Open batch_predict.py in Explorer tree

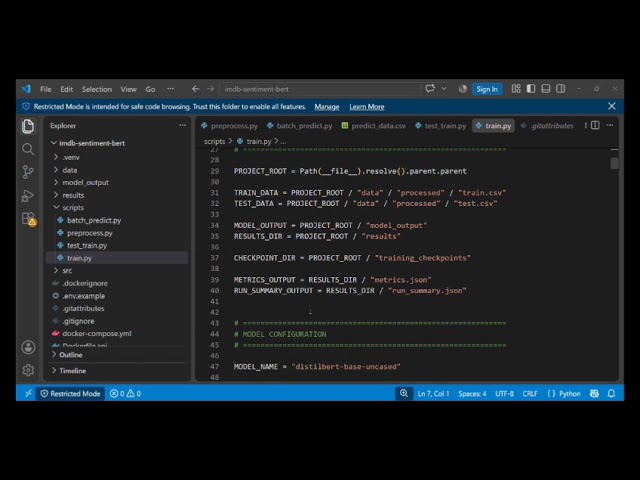[x=94, y=220]
